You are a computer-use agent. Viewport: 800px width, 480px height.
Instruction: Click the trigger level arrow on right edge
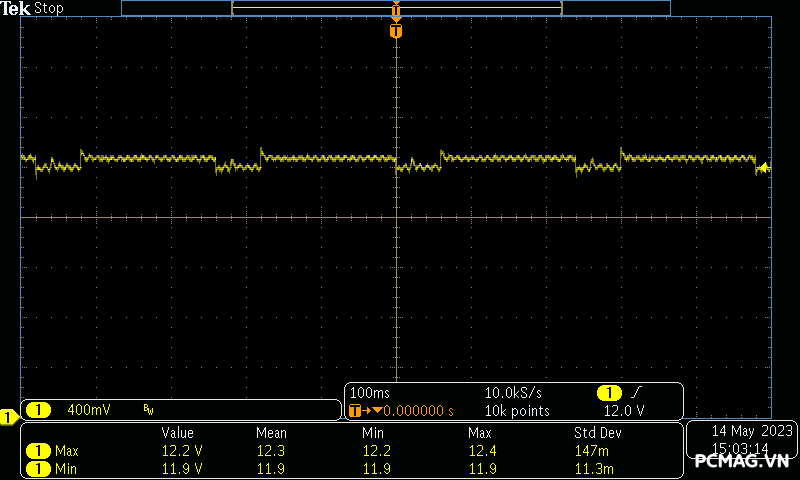[x=764, y=168]
